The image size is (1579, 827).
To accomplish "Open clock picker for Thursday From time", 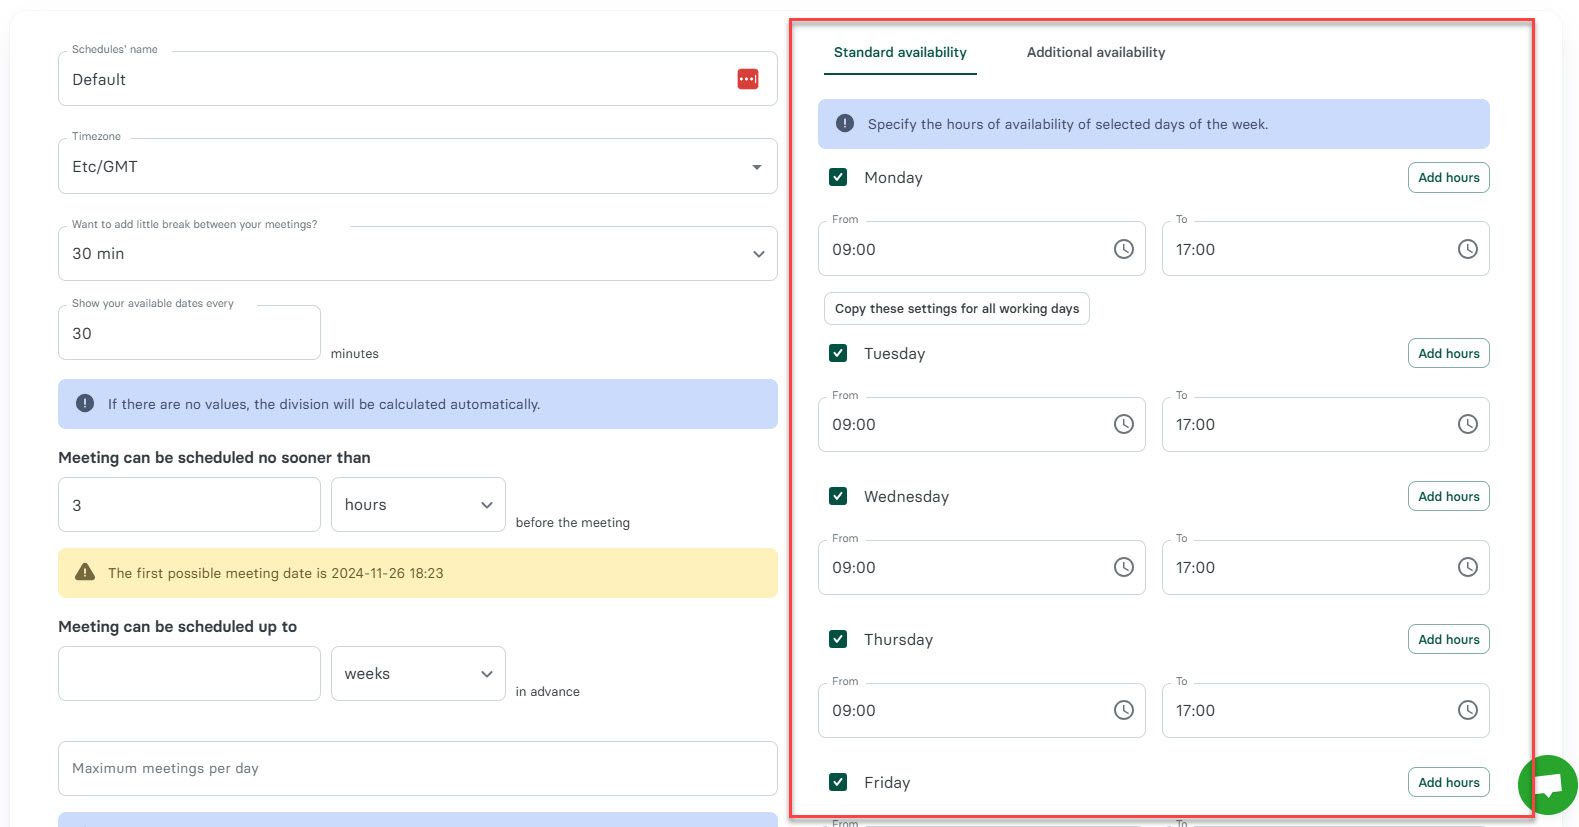I will pyautogui.click(x=1123, y=710).
